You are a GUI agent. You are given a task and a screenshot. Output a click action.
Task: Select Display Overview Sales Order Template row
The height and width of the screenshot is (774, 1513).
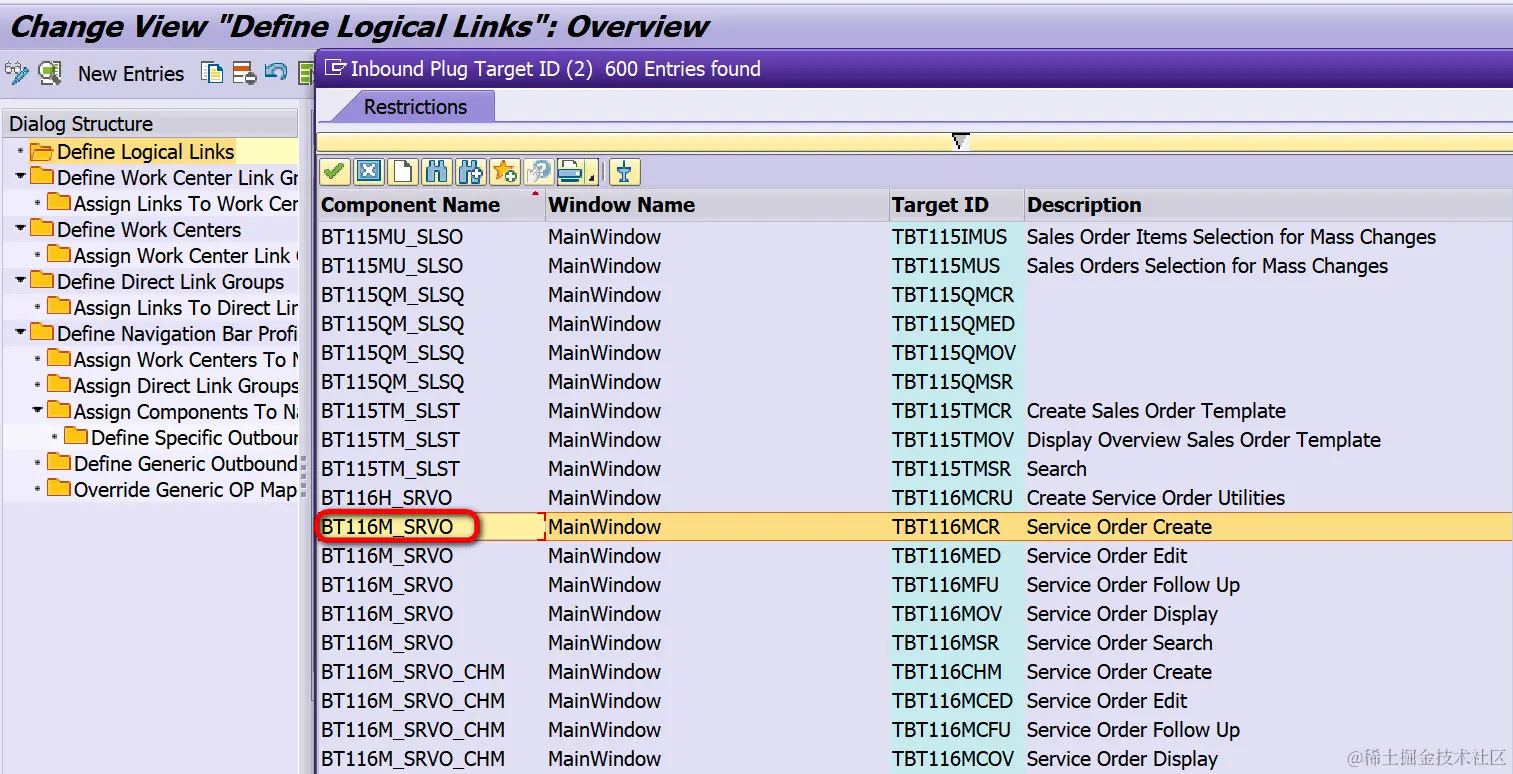coord(915,440)
